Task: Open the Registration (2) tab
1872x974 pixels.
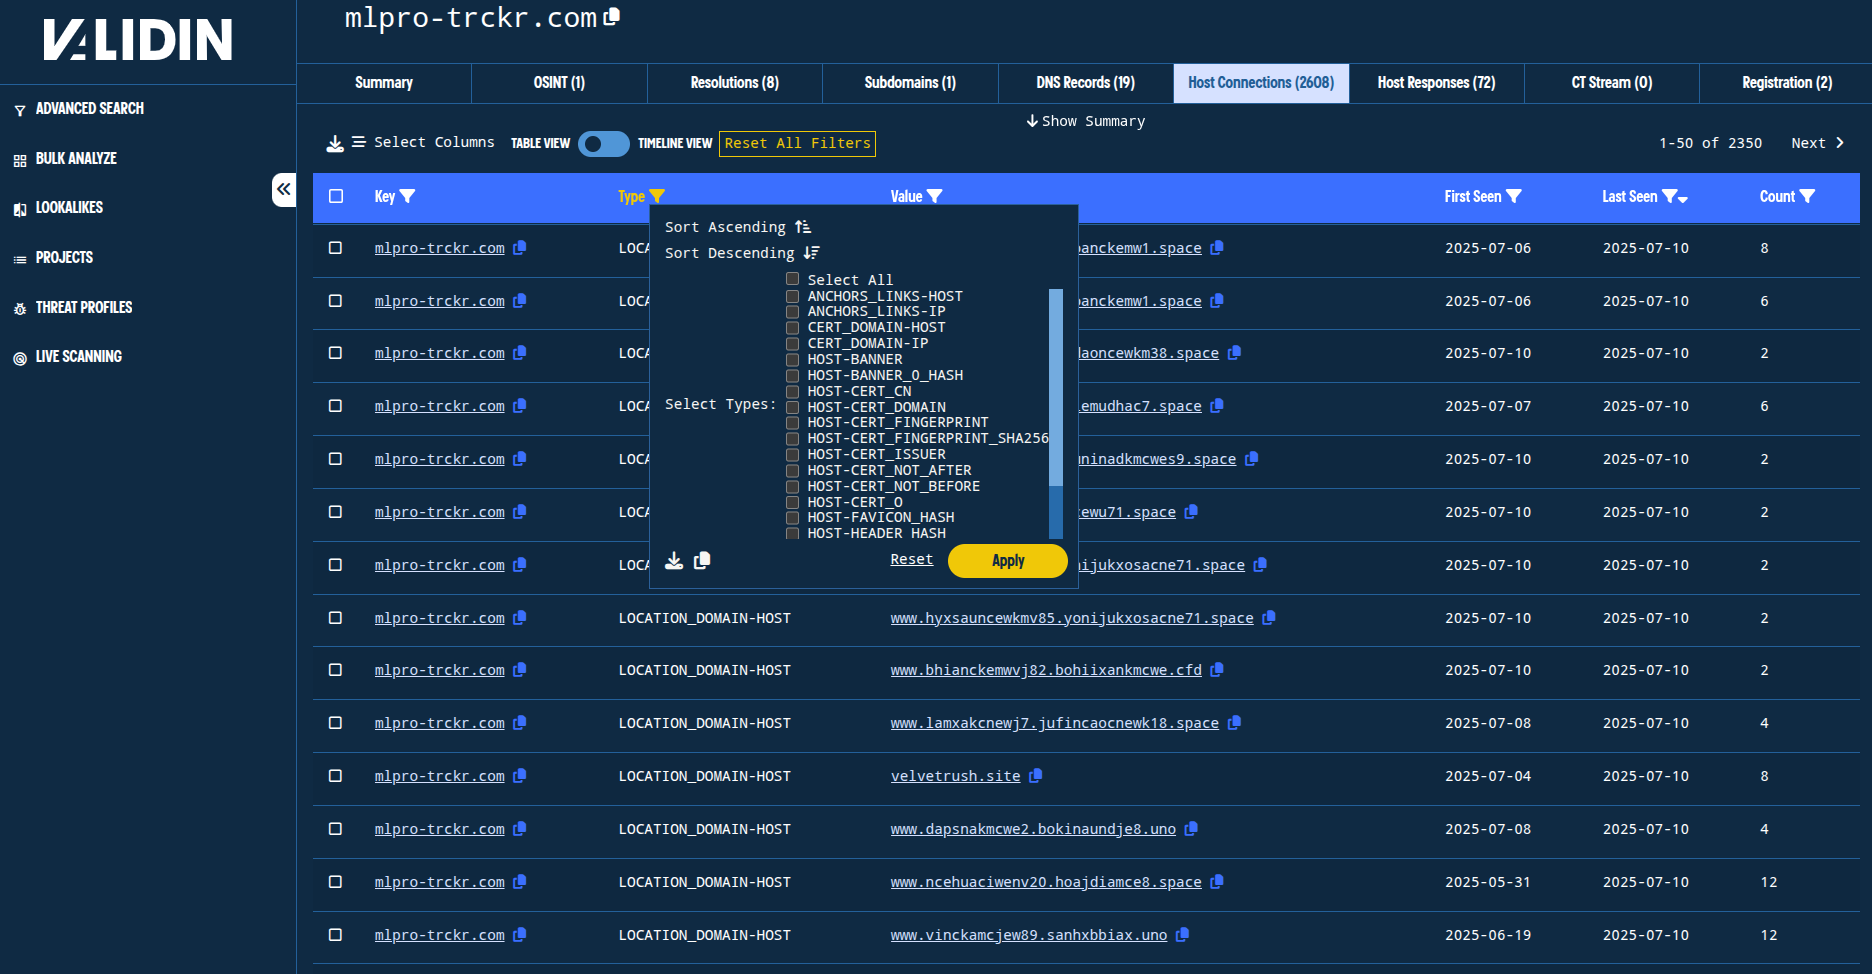Action: (x=1787, y=83)
